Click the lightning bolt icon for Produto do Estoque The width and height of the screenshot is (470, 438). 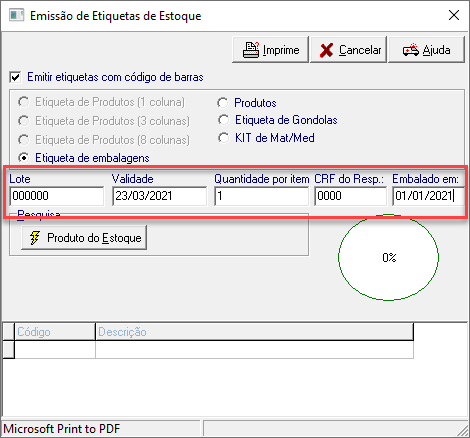coord(35,238)
